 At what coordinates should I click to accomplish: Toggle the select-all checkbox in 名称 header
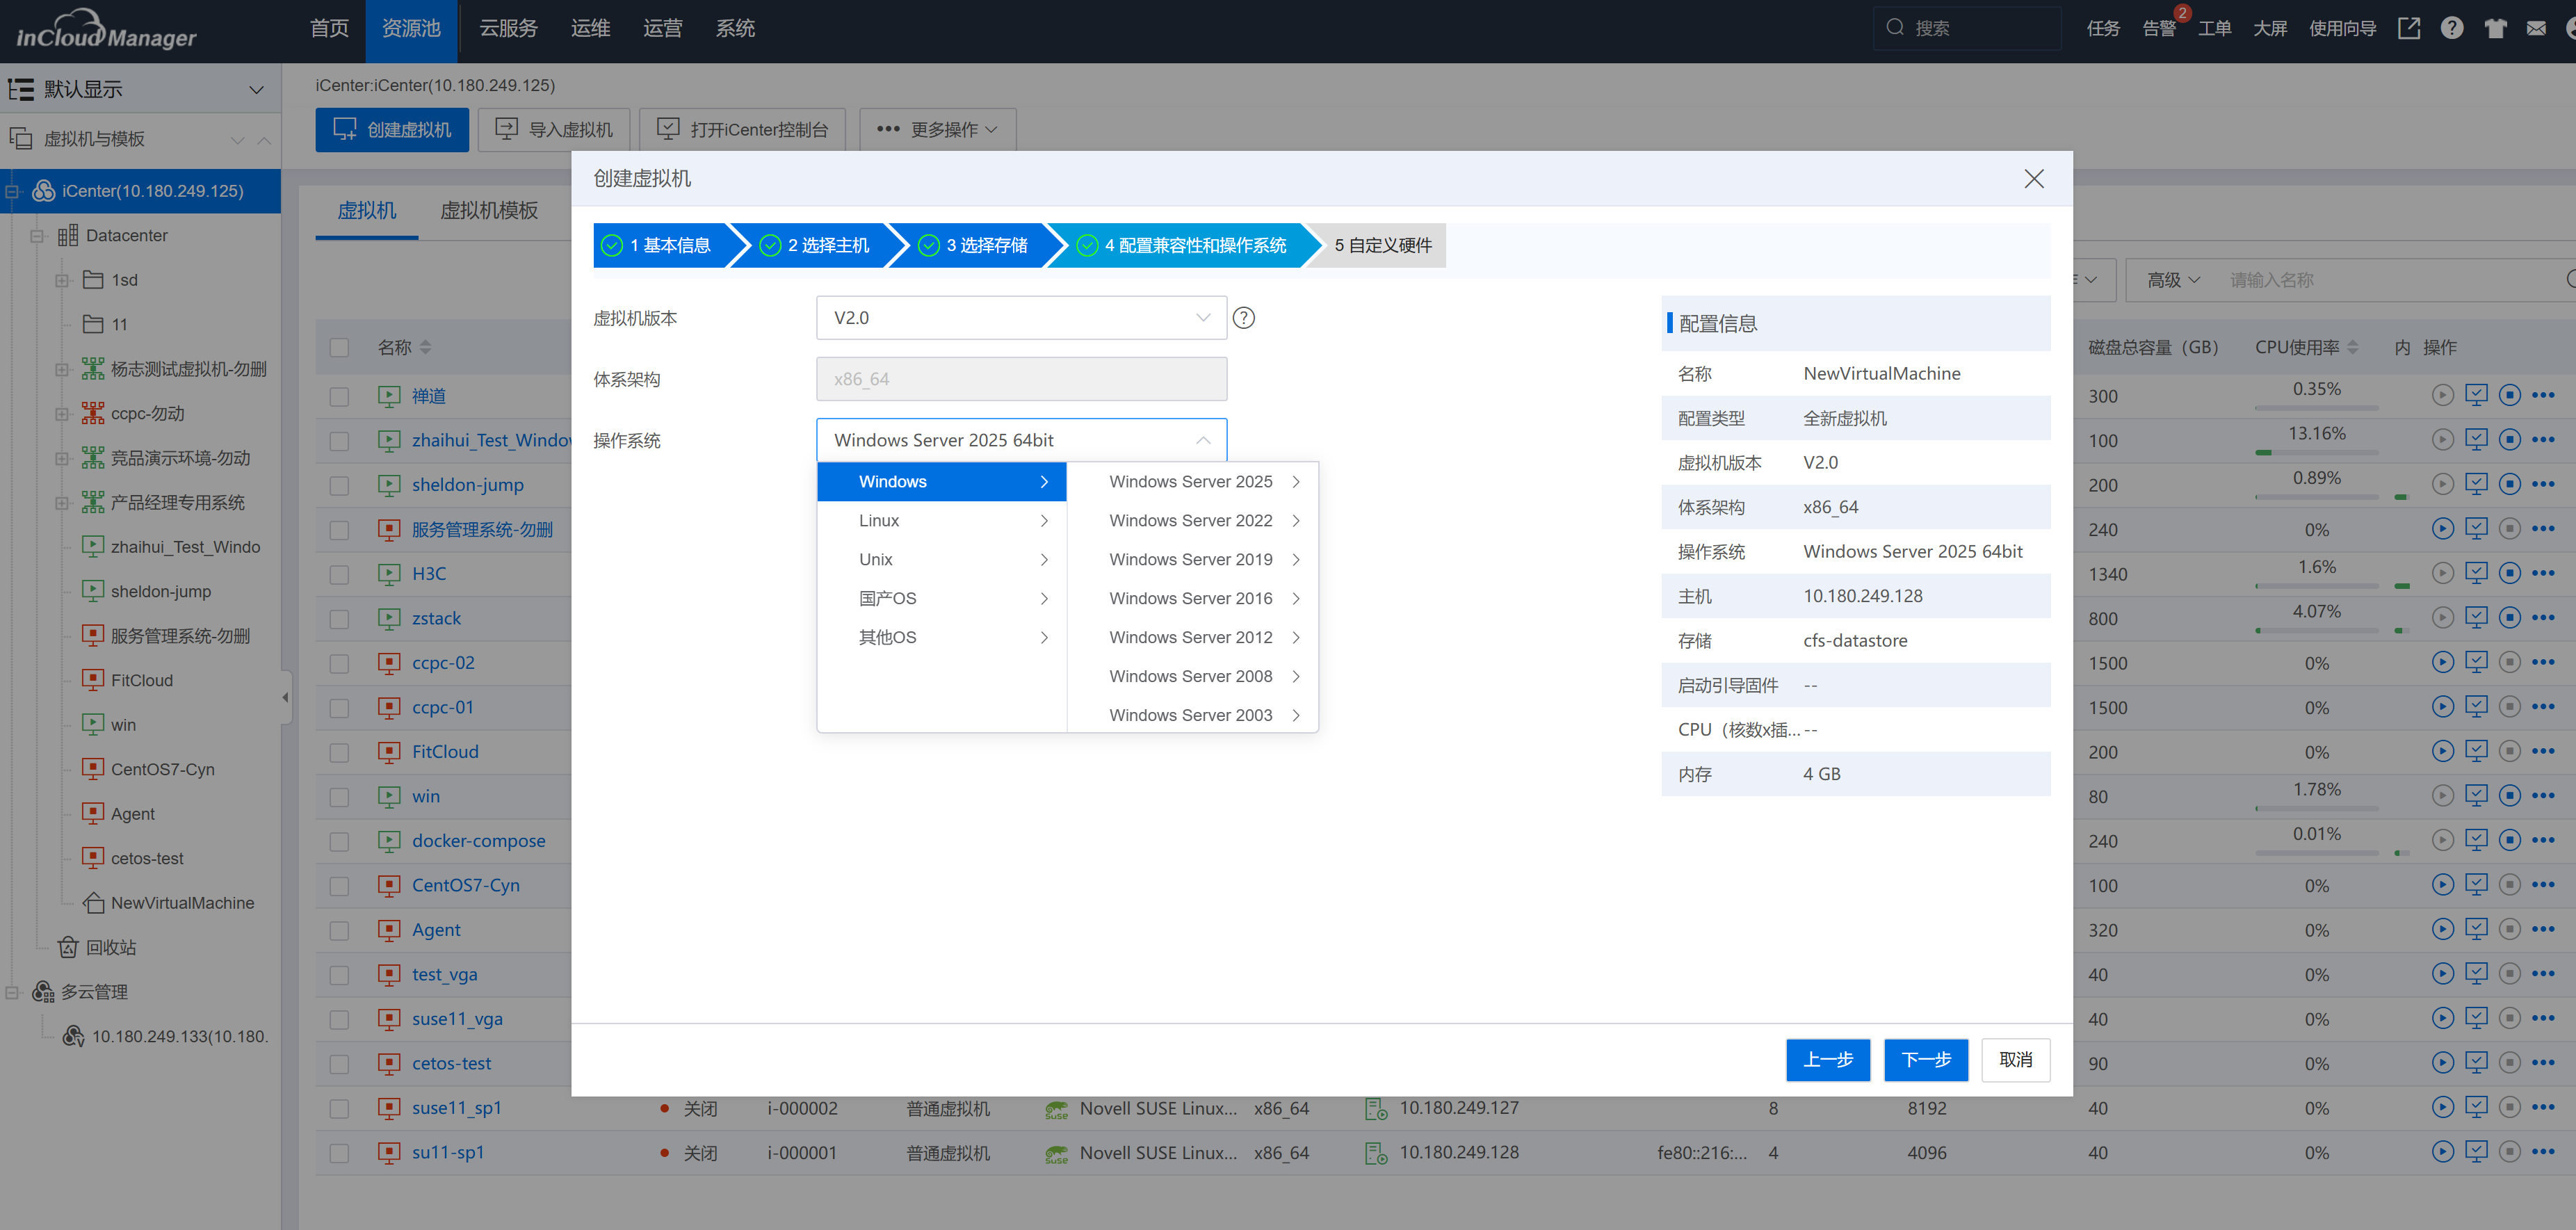pyautogui.click(x=340, y=347)
